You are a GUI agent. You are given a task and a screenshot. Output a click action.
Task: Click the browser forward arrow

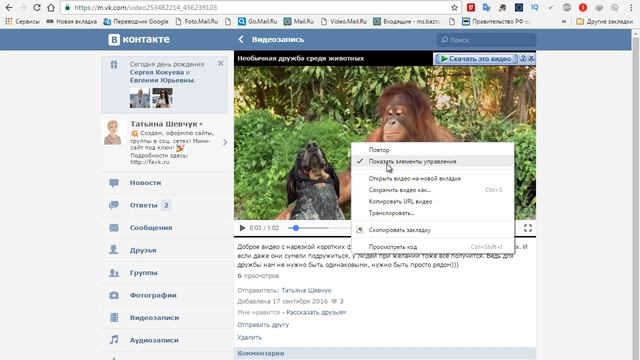[x=23, y=7]
